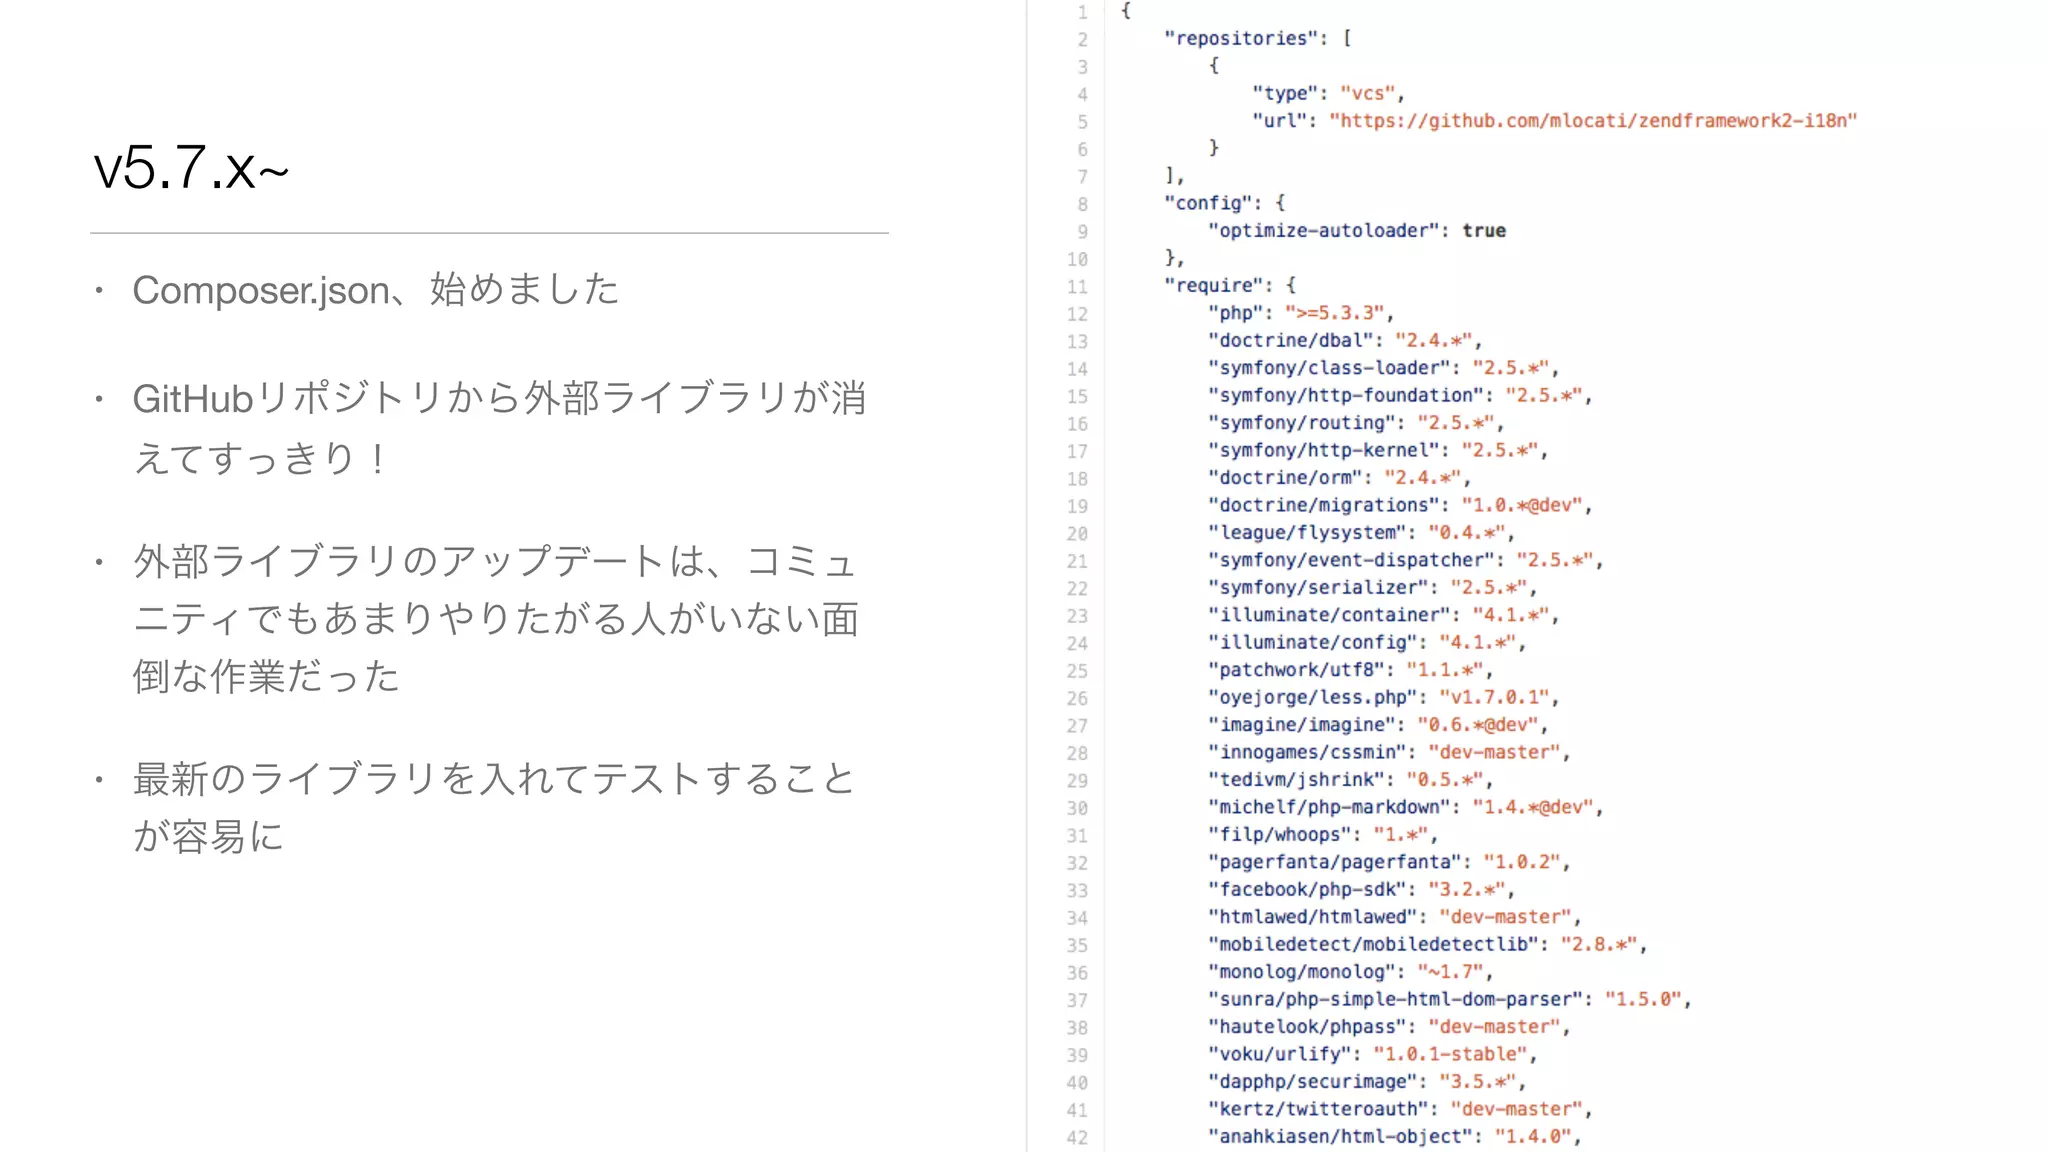Image resolution: width=2048 pixels, height=1152 pixels.
Task: Click the "optimize-autoloader": true line
Action: coord(1356,230)
